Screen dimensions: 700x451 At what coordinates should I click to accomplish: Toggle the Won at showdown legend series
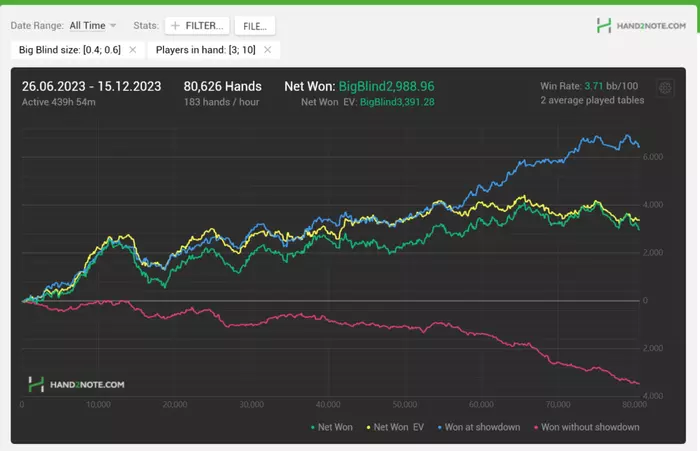pos(479,427)
